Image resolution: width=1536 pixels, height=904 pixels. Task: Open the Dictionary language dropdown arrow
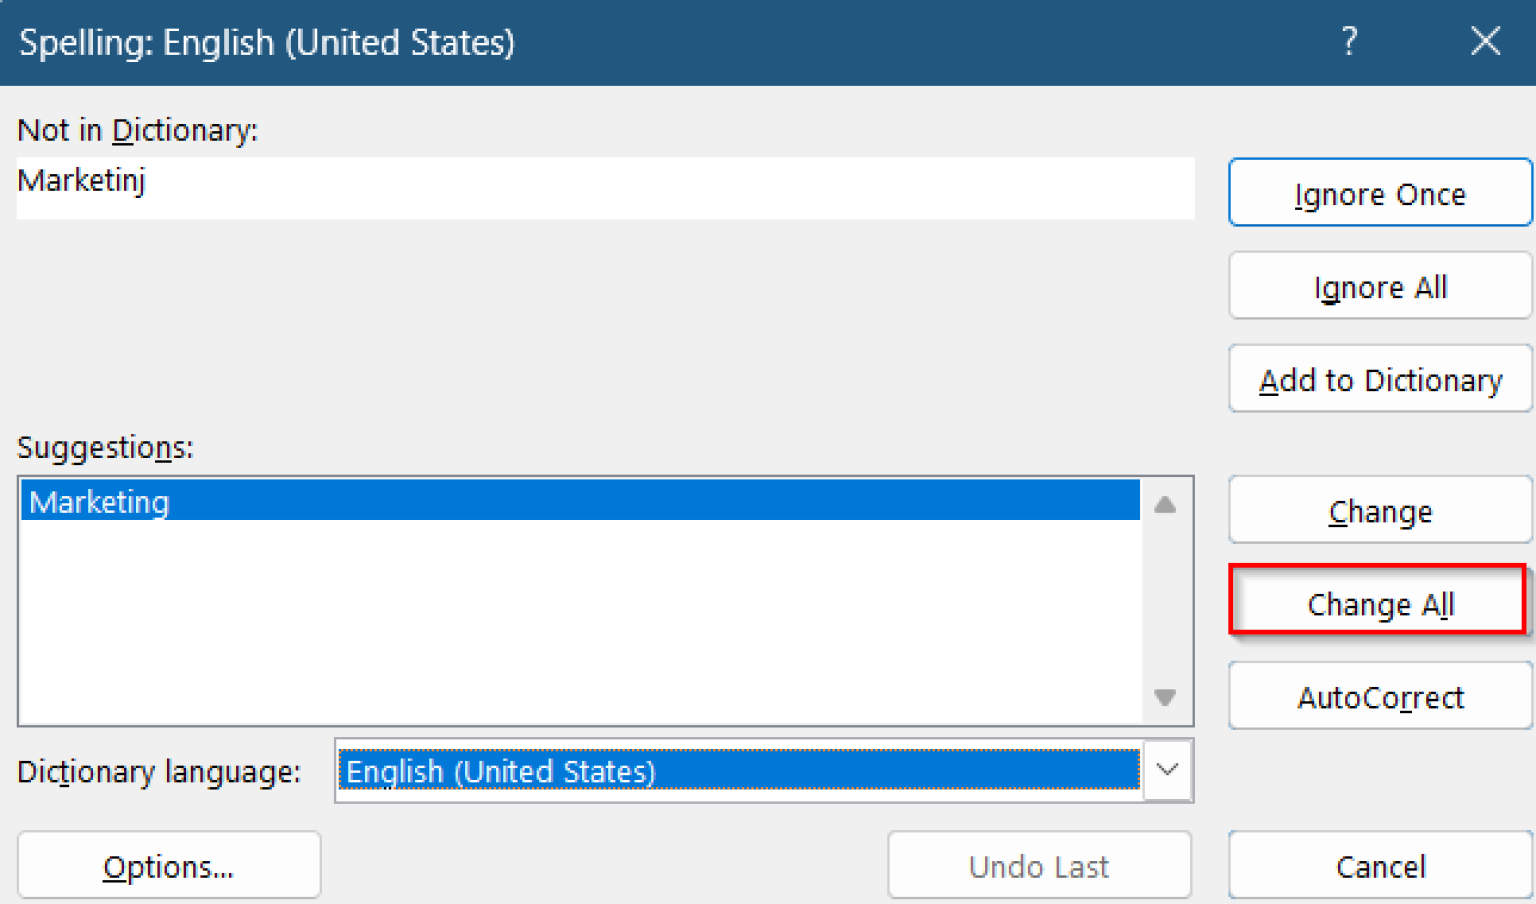point(1166,770)
